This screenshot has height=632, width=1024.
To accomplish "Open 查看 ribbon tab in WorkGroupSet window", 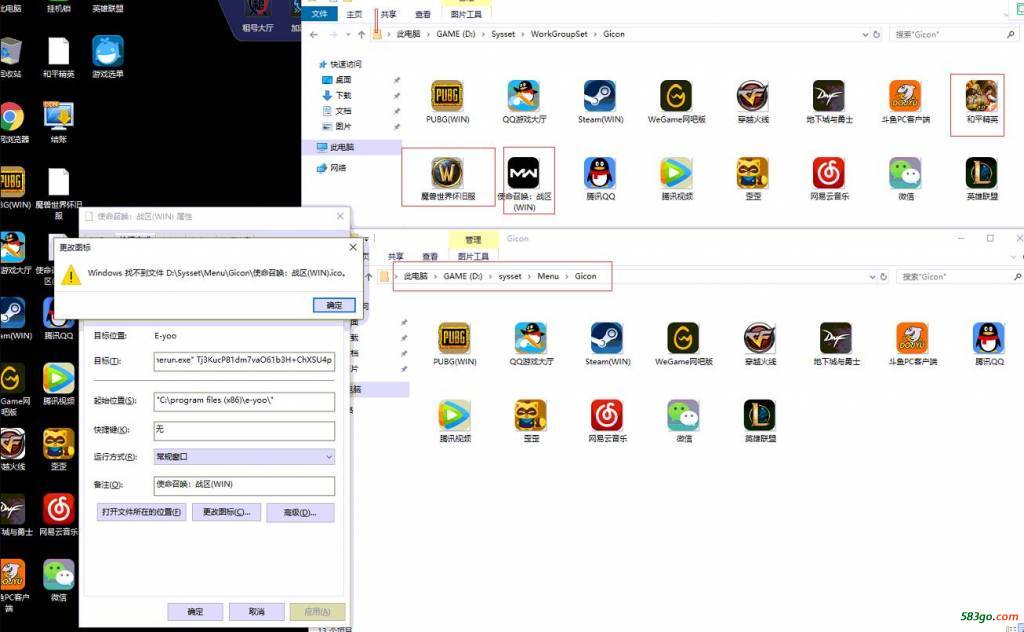I will coord(423,14).
